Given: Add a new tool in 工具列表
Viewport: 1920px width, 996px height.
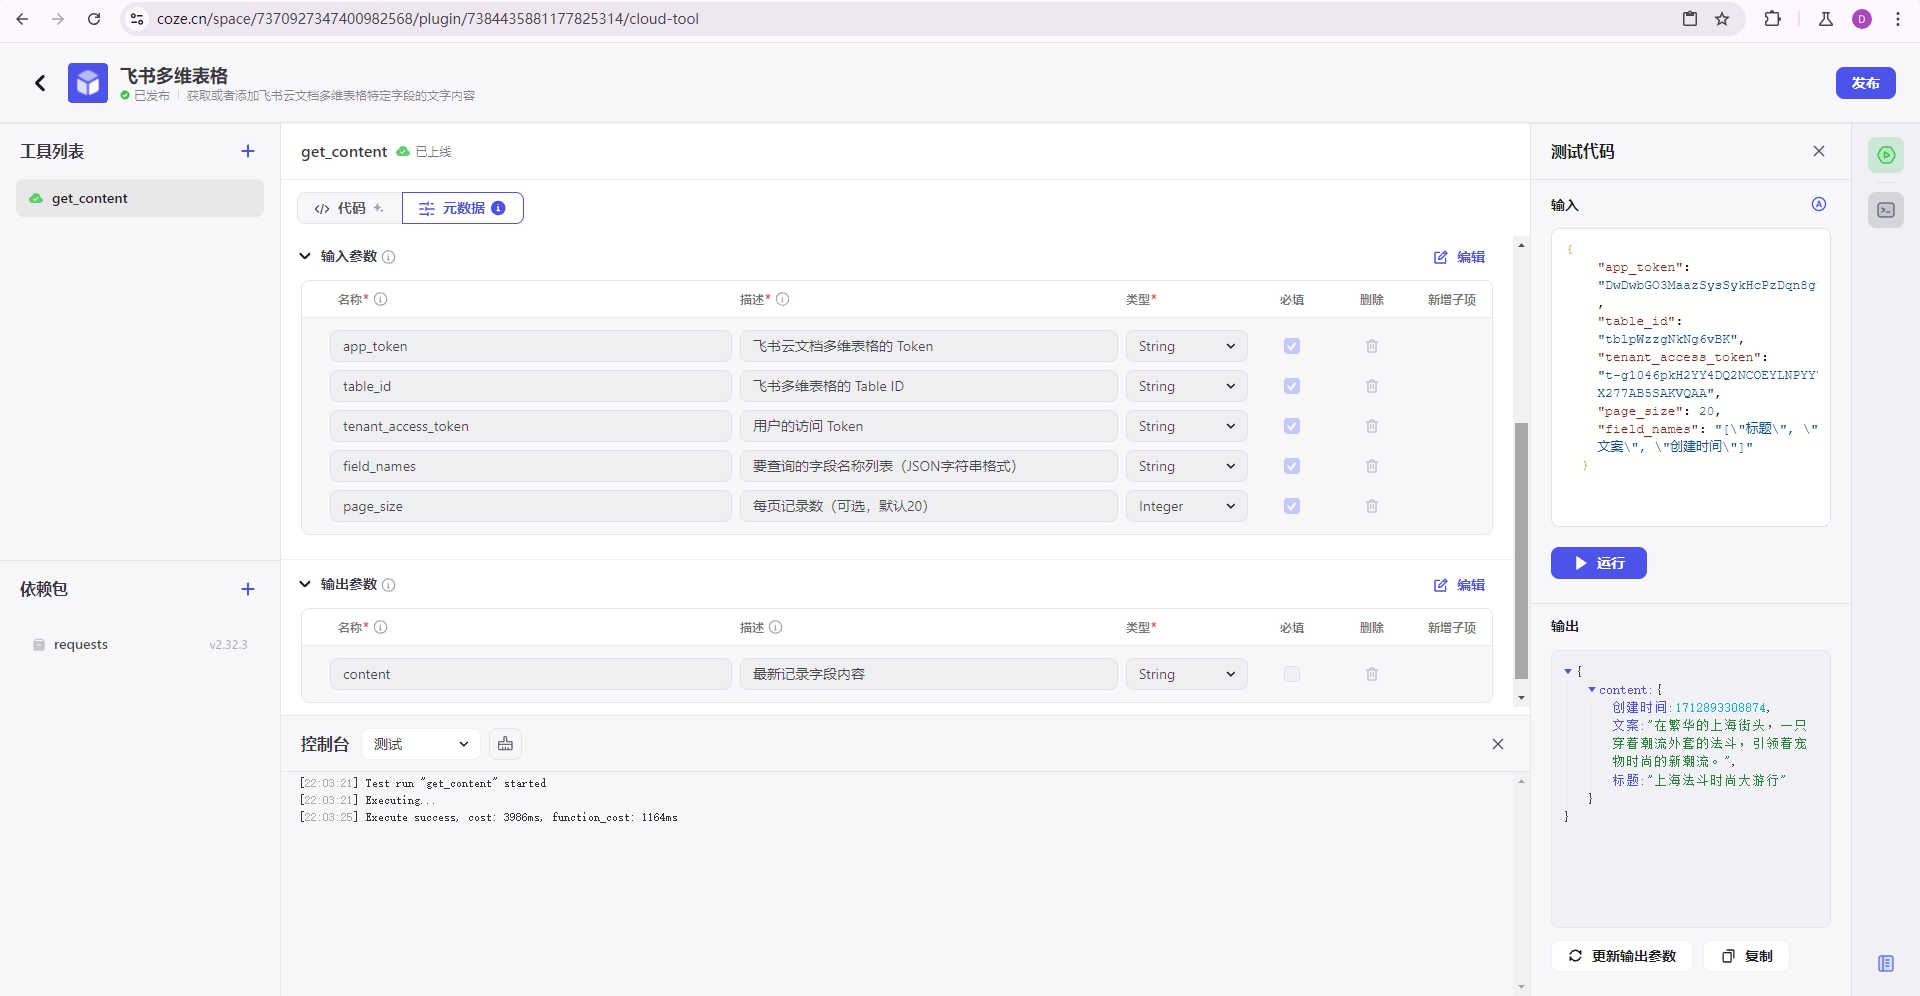Looking at the screenshot, I should [x=248, y=151].
